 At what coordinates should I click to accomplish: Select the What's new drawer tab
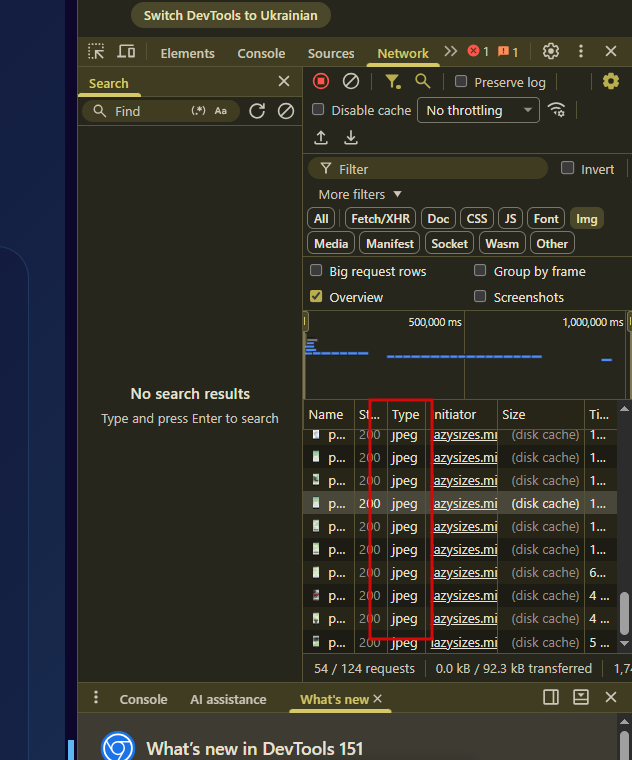pyautogui.click(x=334, y=699)
